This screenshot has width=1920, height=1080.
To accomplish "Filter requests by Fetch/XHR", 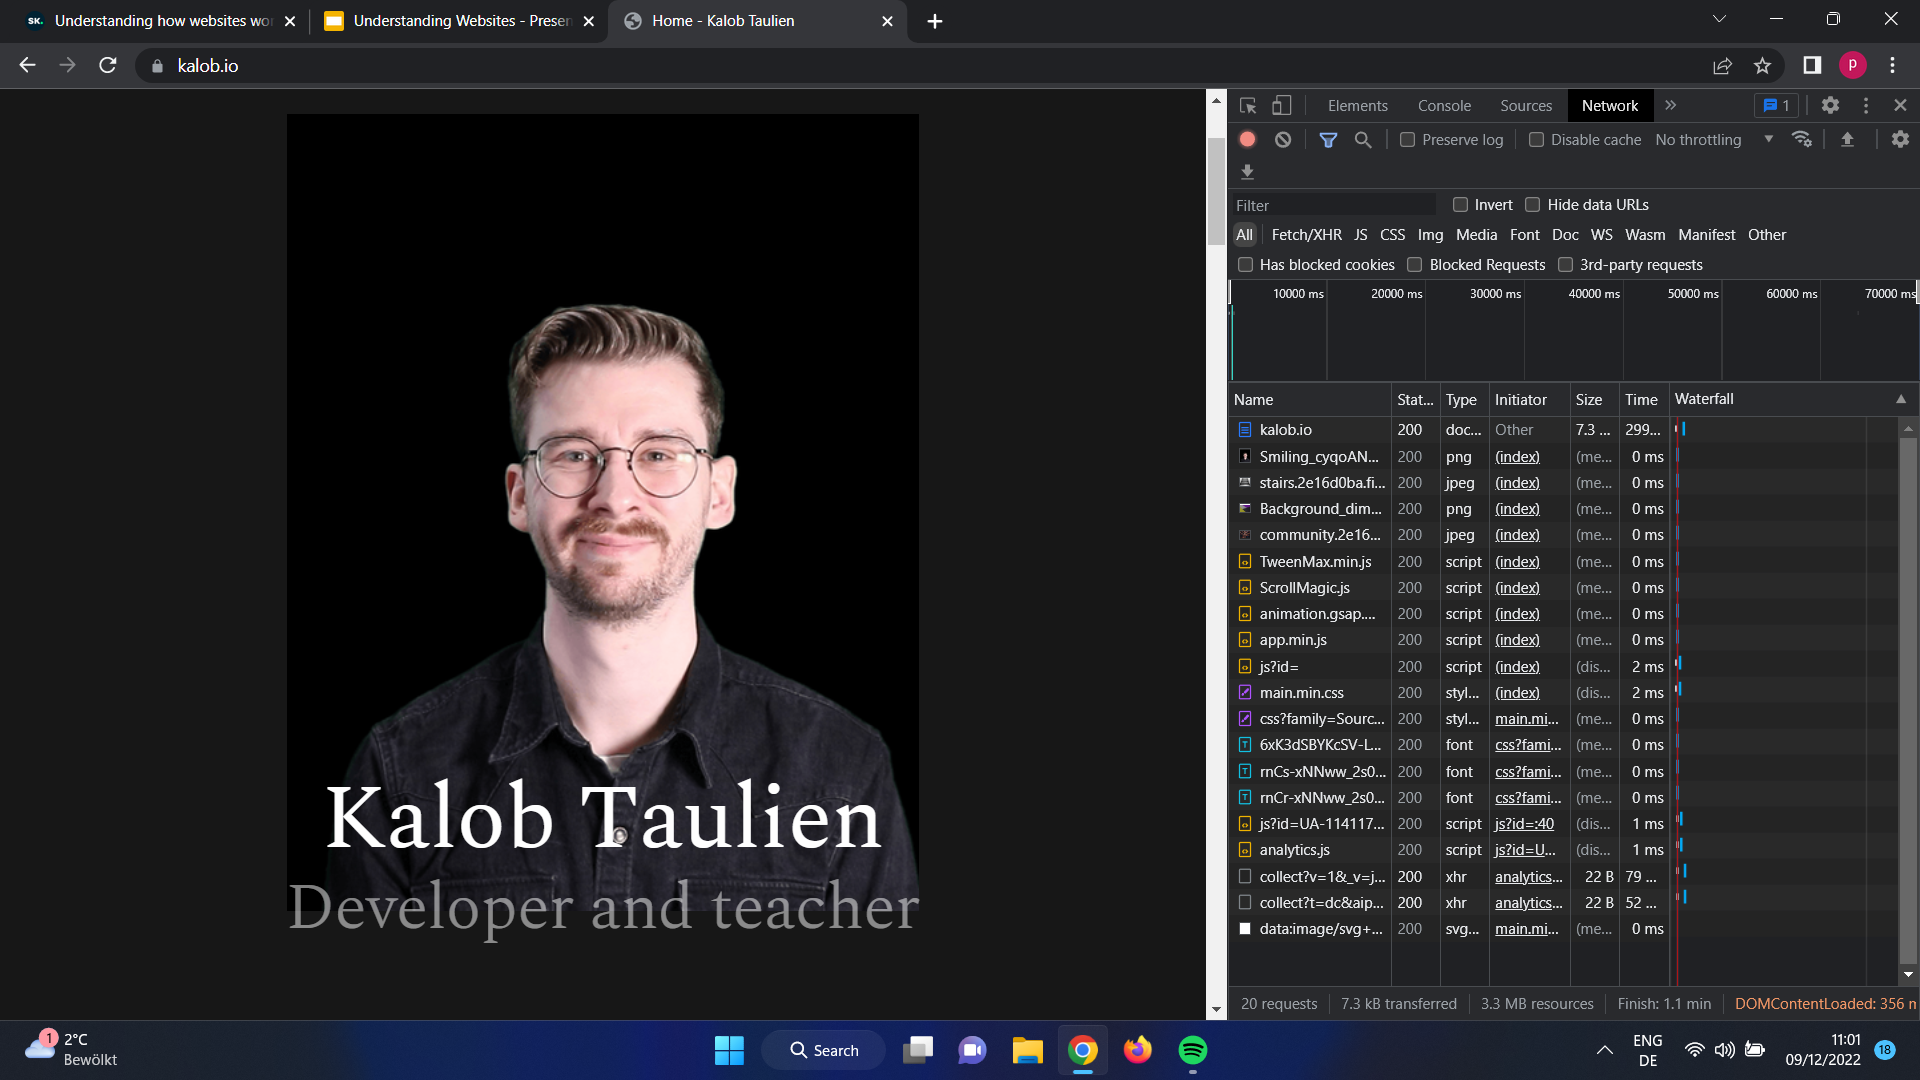I will 1306,235.
